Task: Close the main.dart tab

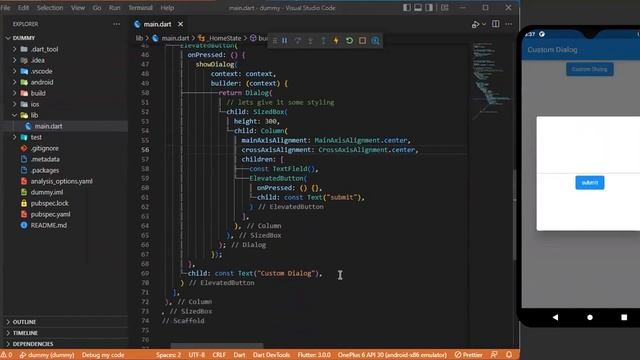Action: point(180,24)
